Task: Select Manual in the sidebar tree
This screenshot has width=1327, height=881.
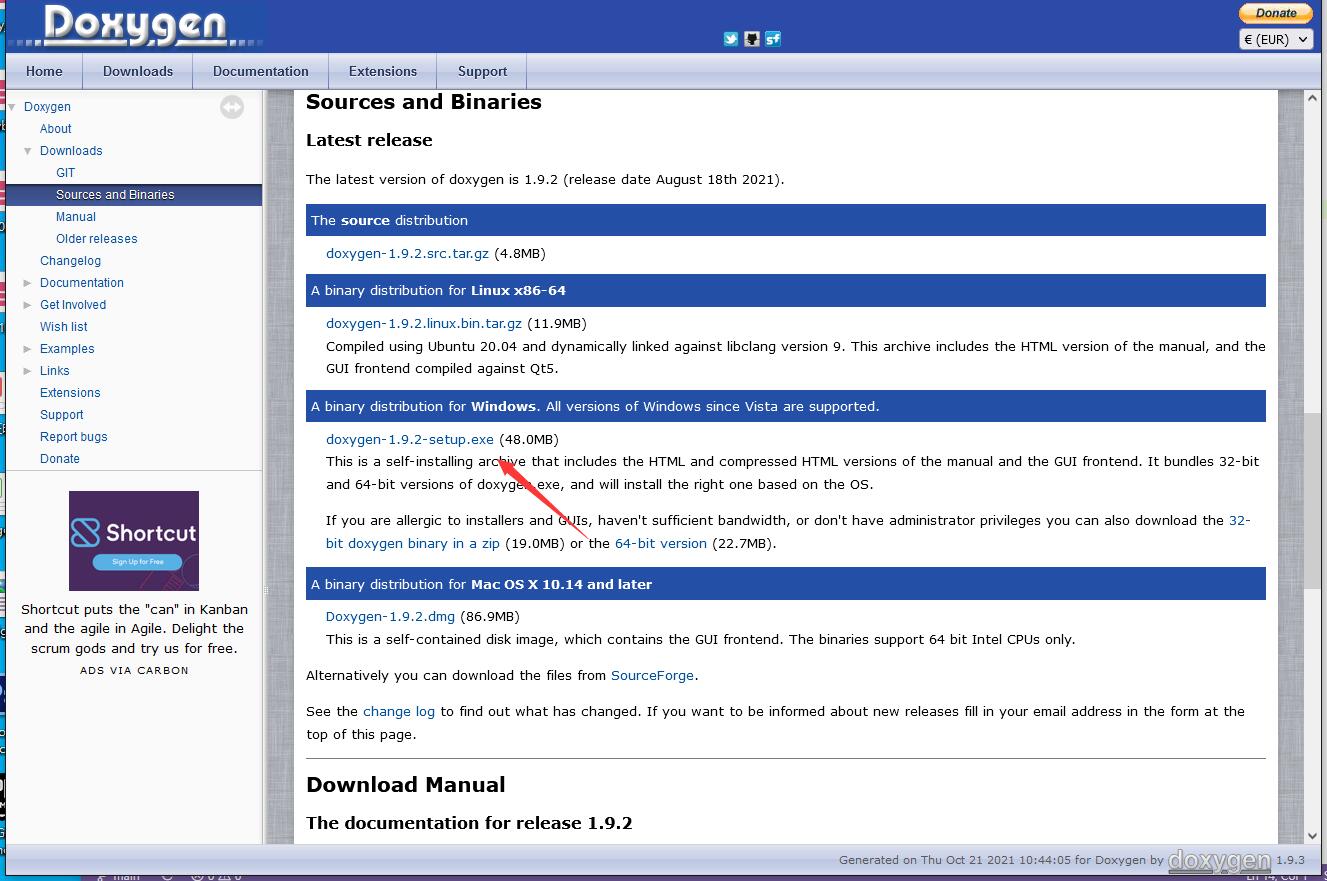Action: pos(76,217)
